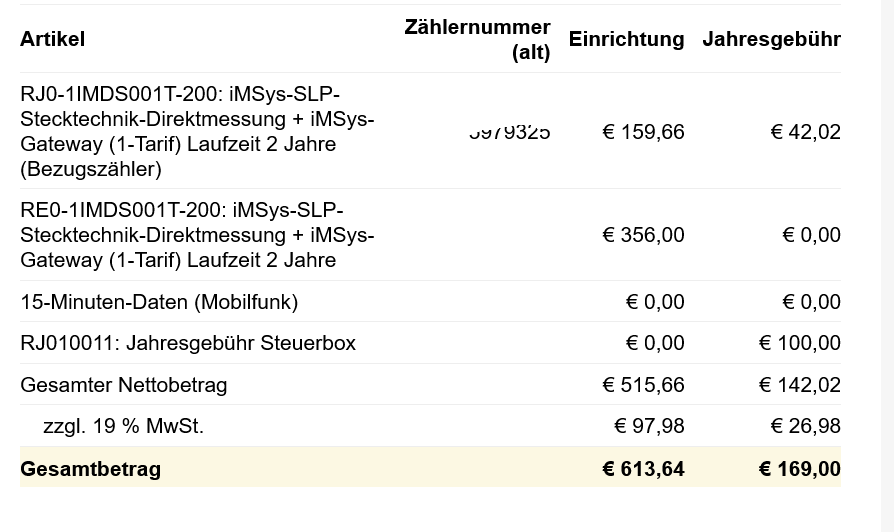894x532 pixels.
Task: Click the € 515,66 net setup total
Action: coord(643,385)
